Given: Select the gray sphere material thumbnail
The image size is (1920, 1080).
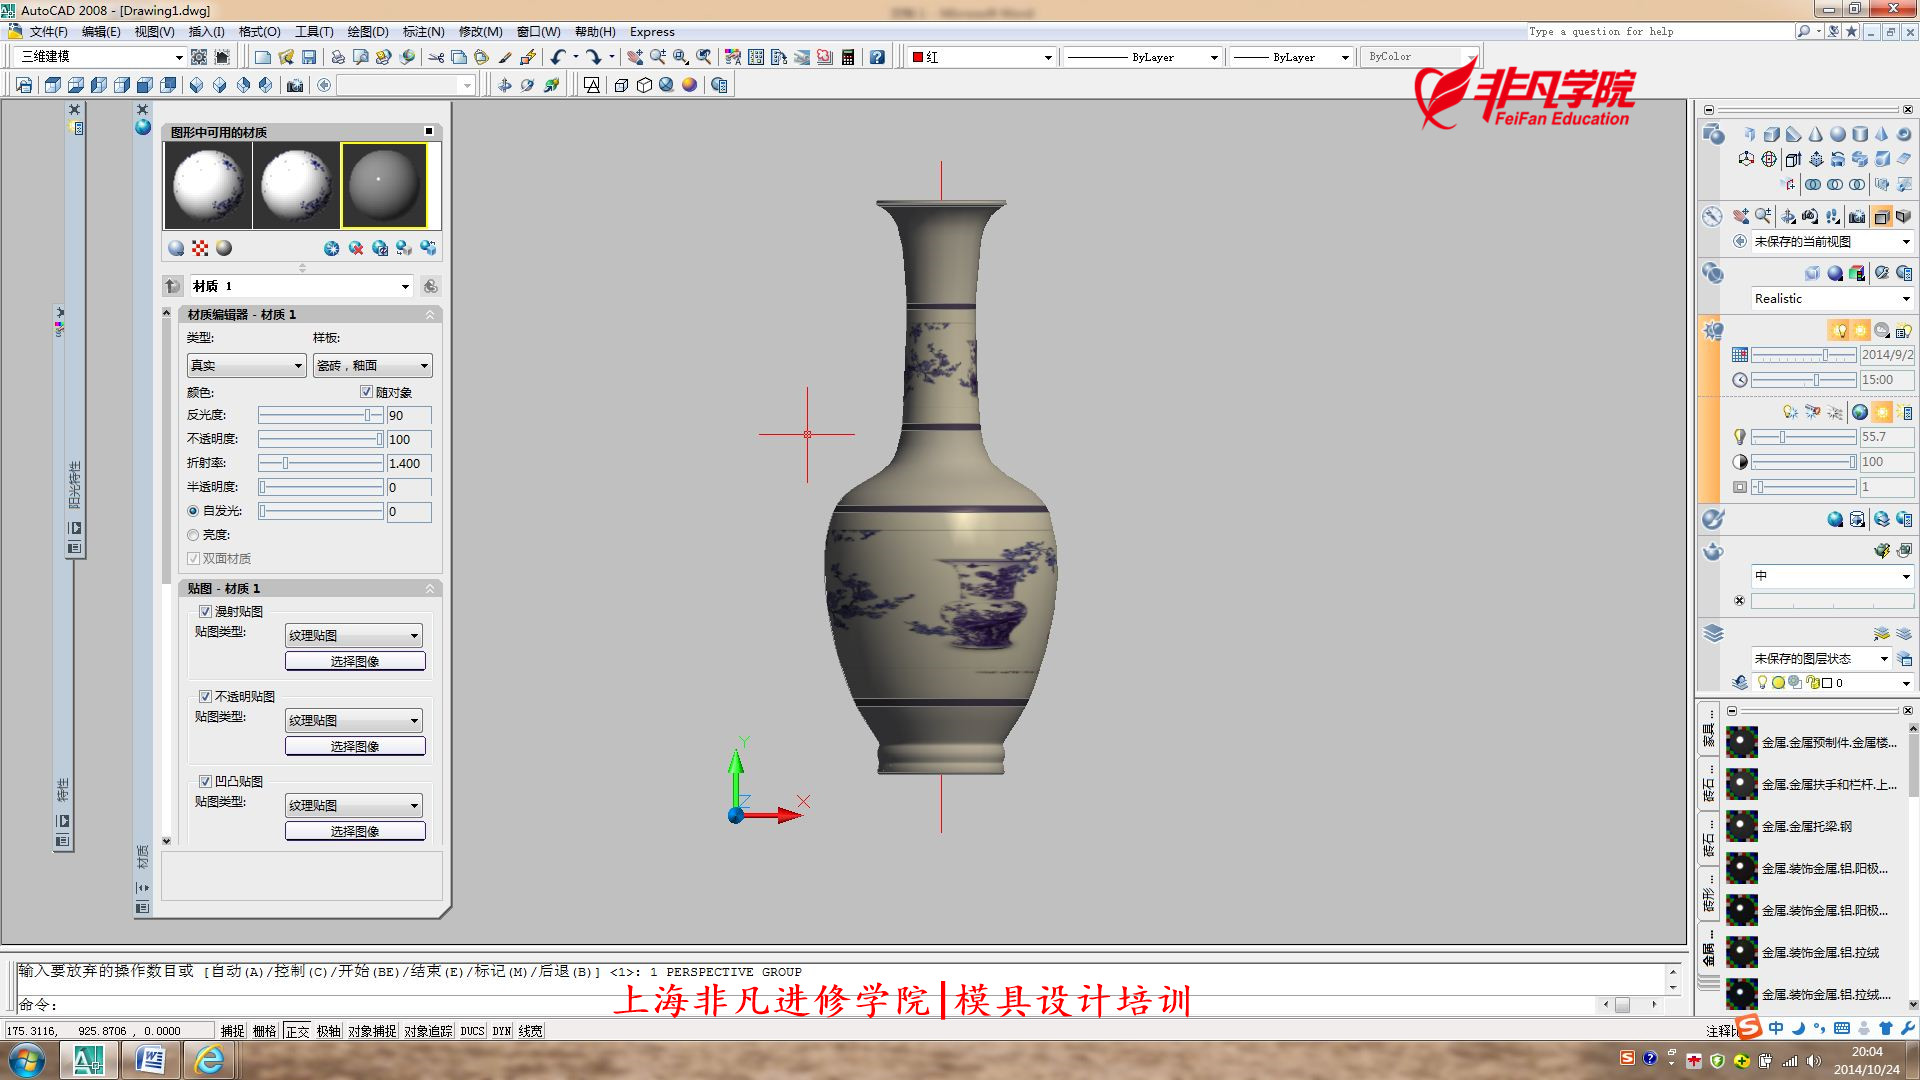Looking at the screenshot, I should pos(384,186).
